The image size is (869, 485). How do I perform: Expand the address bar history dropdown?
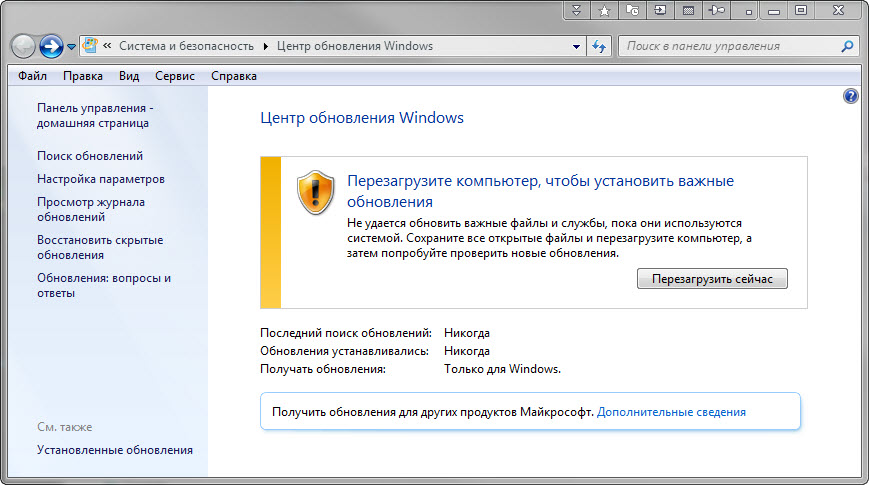click(x=577, y=47)
